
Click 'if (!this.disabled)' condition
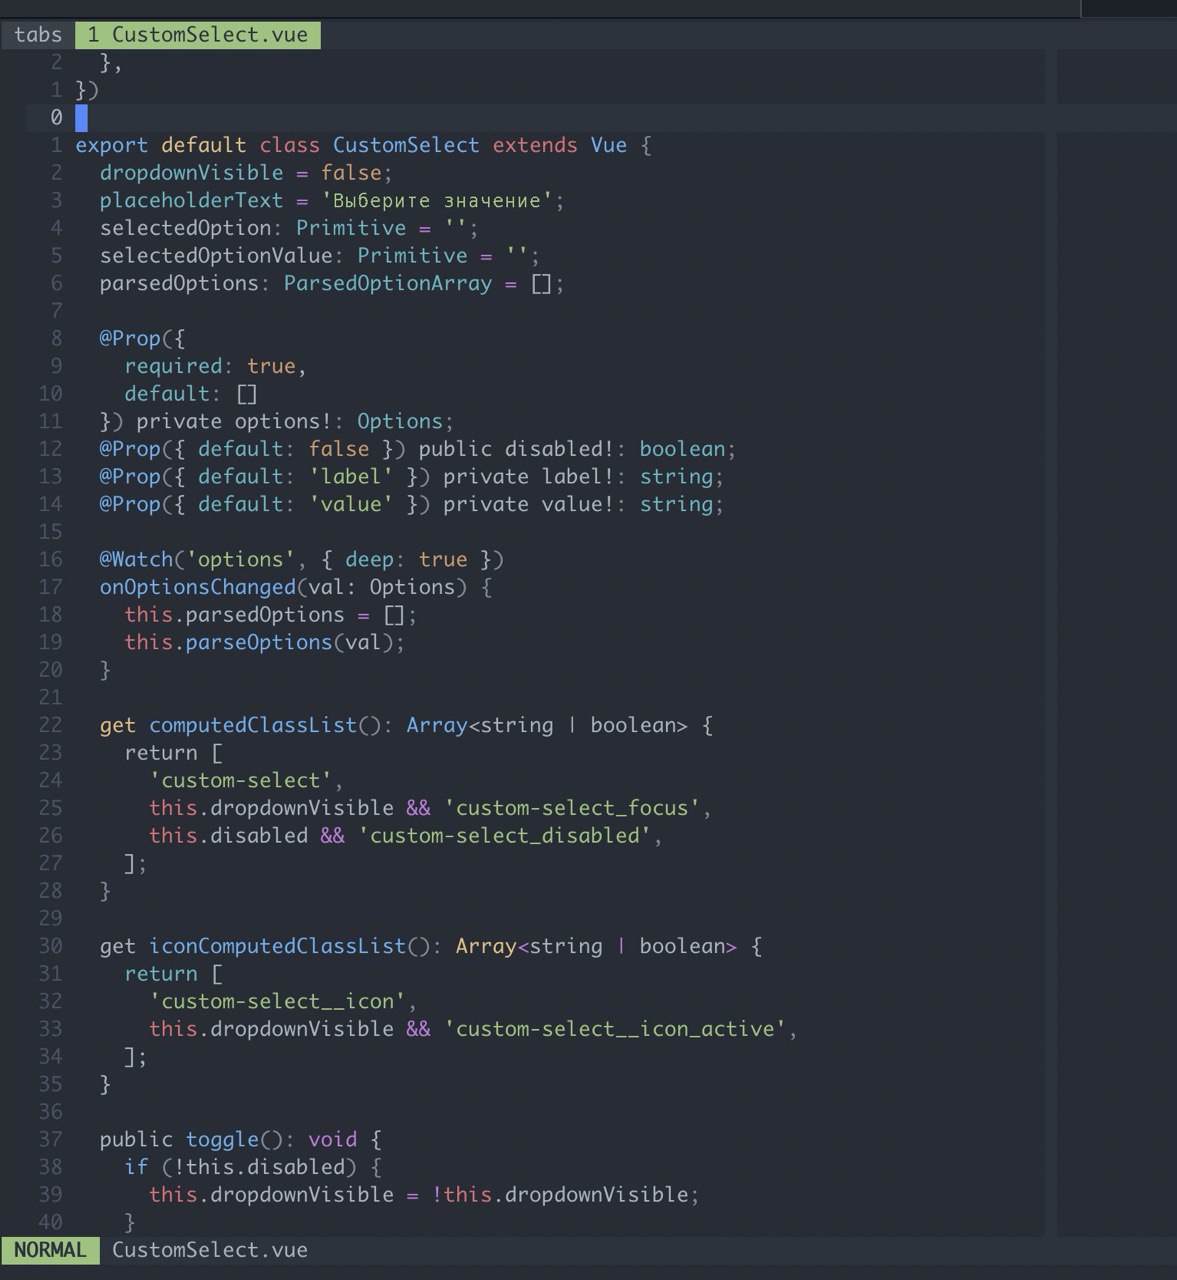[241, 1168]
